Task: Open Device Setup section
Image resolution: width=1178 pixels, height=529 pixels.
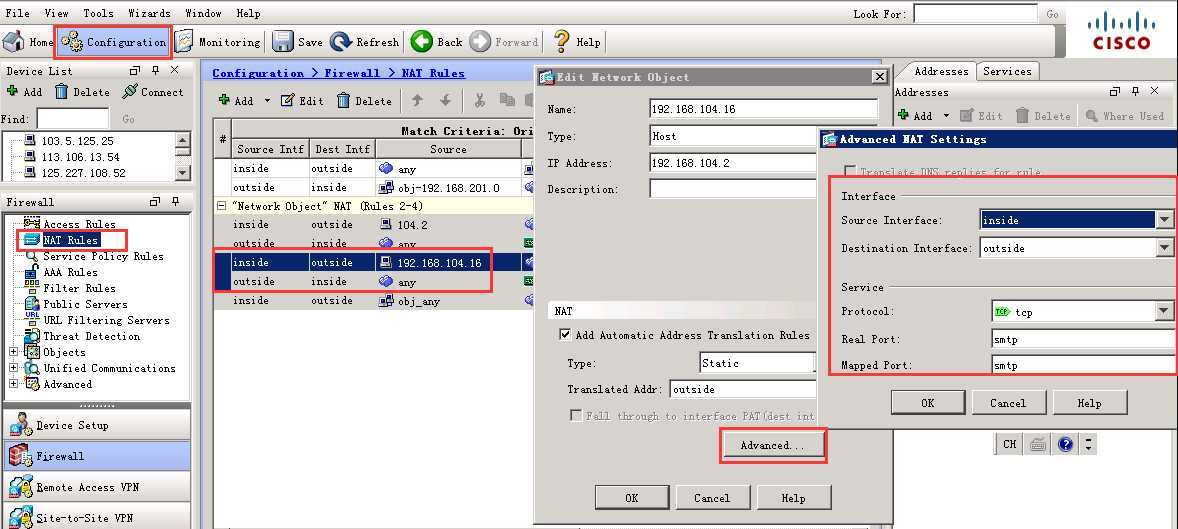Action: point(96,425)
